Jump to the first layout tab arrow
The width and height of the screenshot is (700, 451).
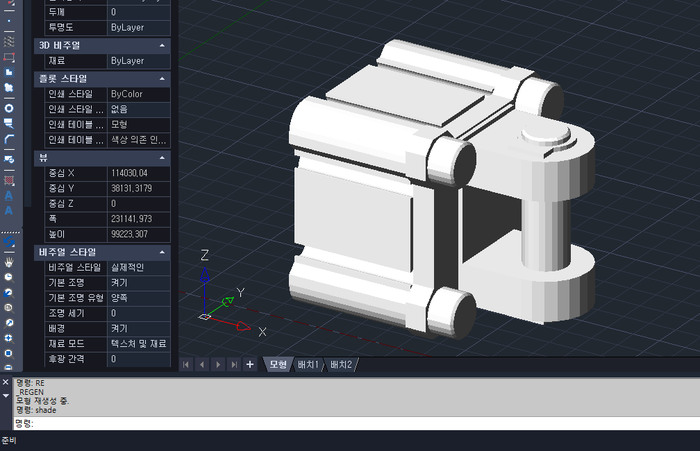coord(186,364)
